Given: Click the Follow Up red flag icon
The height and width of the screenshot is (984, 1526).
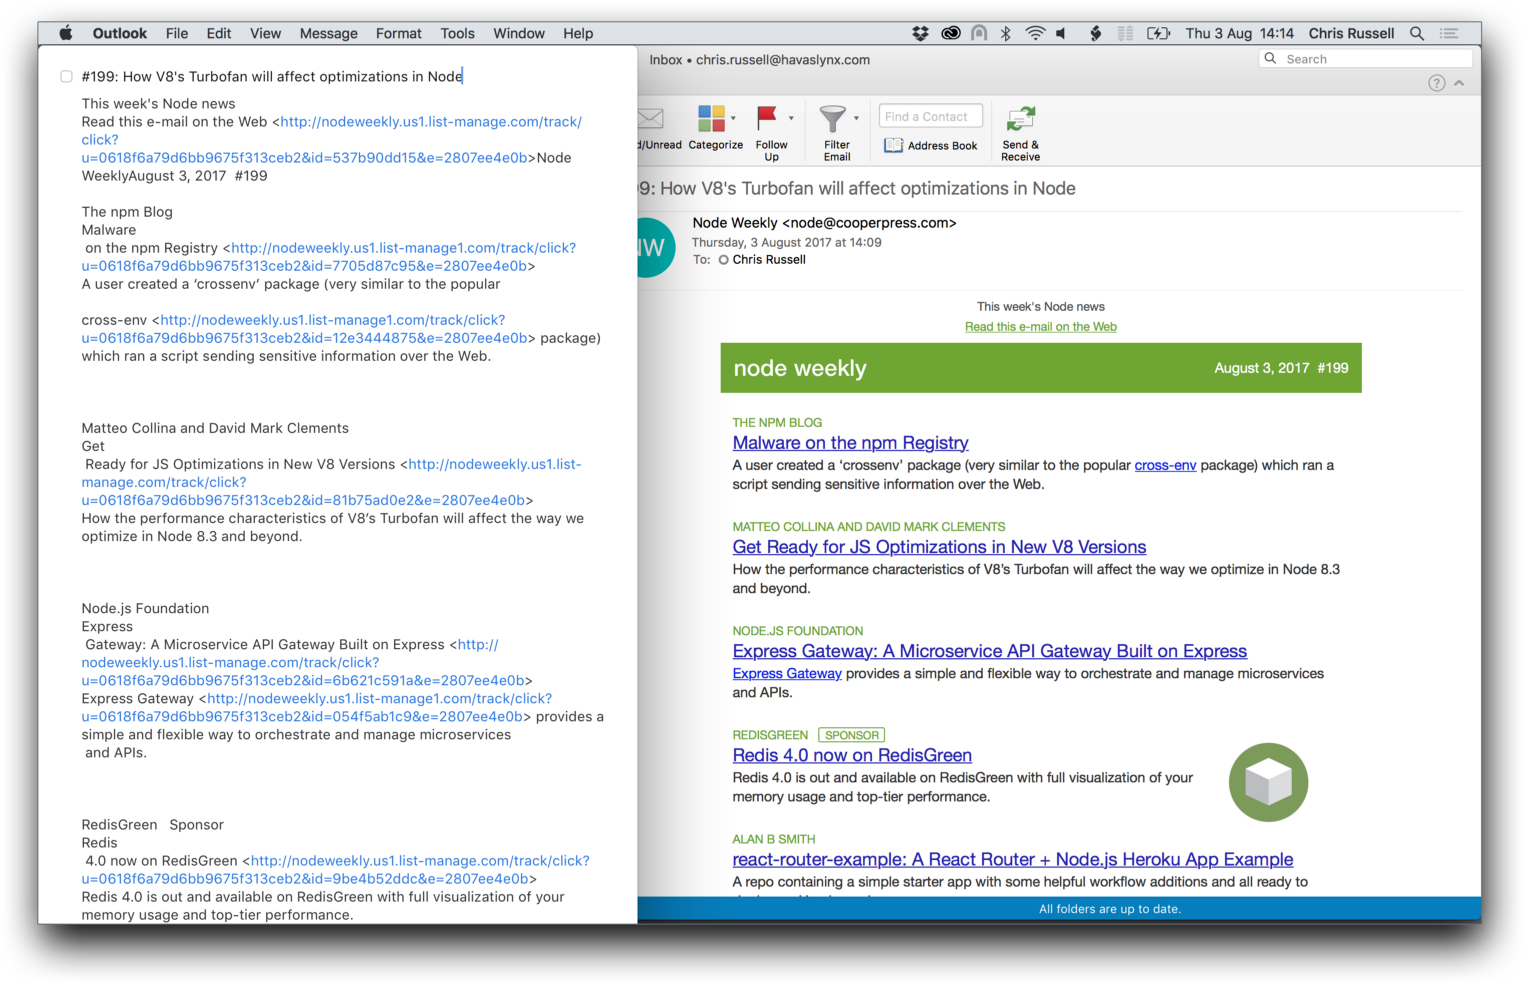Looking at the screenshot, I should coord(767,118).
